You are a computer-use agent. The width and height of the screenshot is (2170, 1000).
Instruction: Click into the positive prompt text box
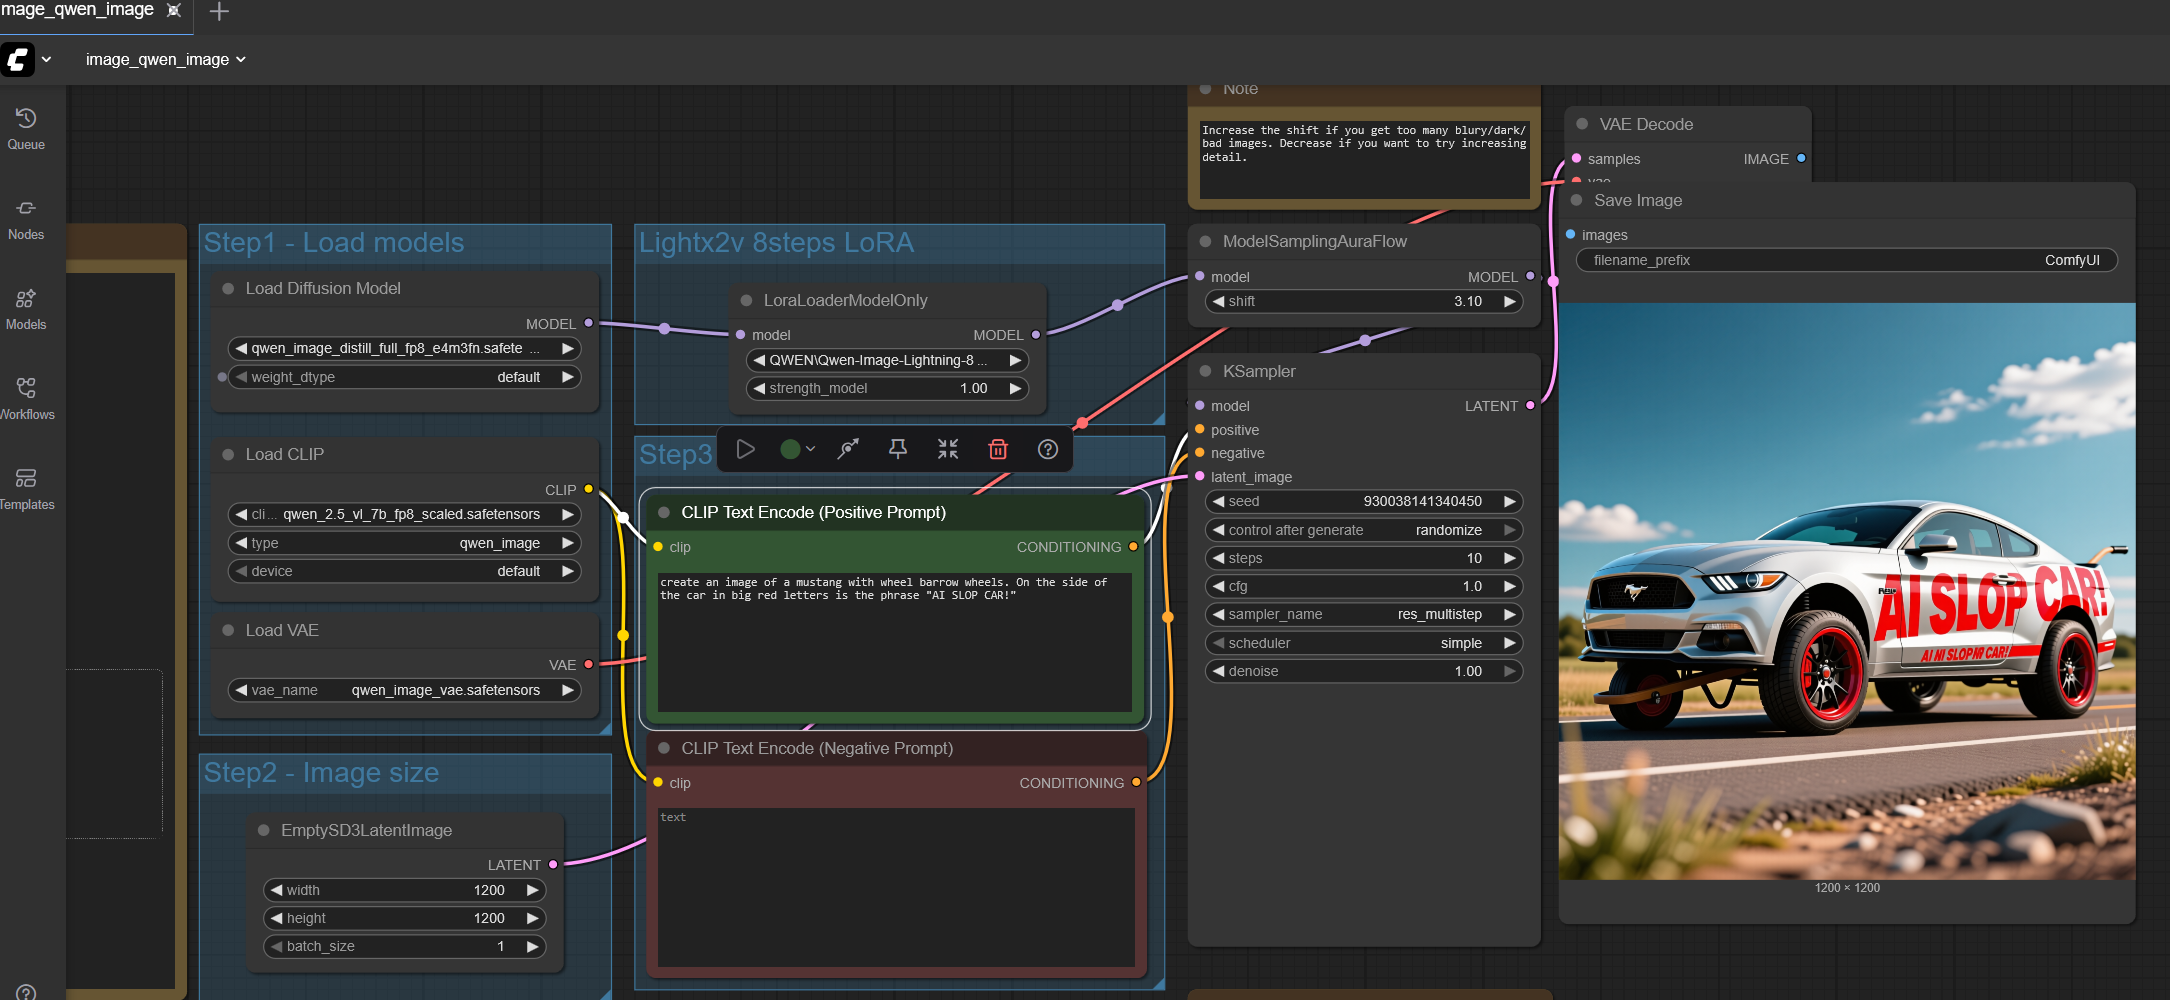pyautogui.click(x=895, y=642)
